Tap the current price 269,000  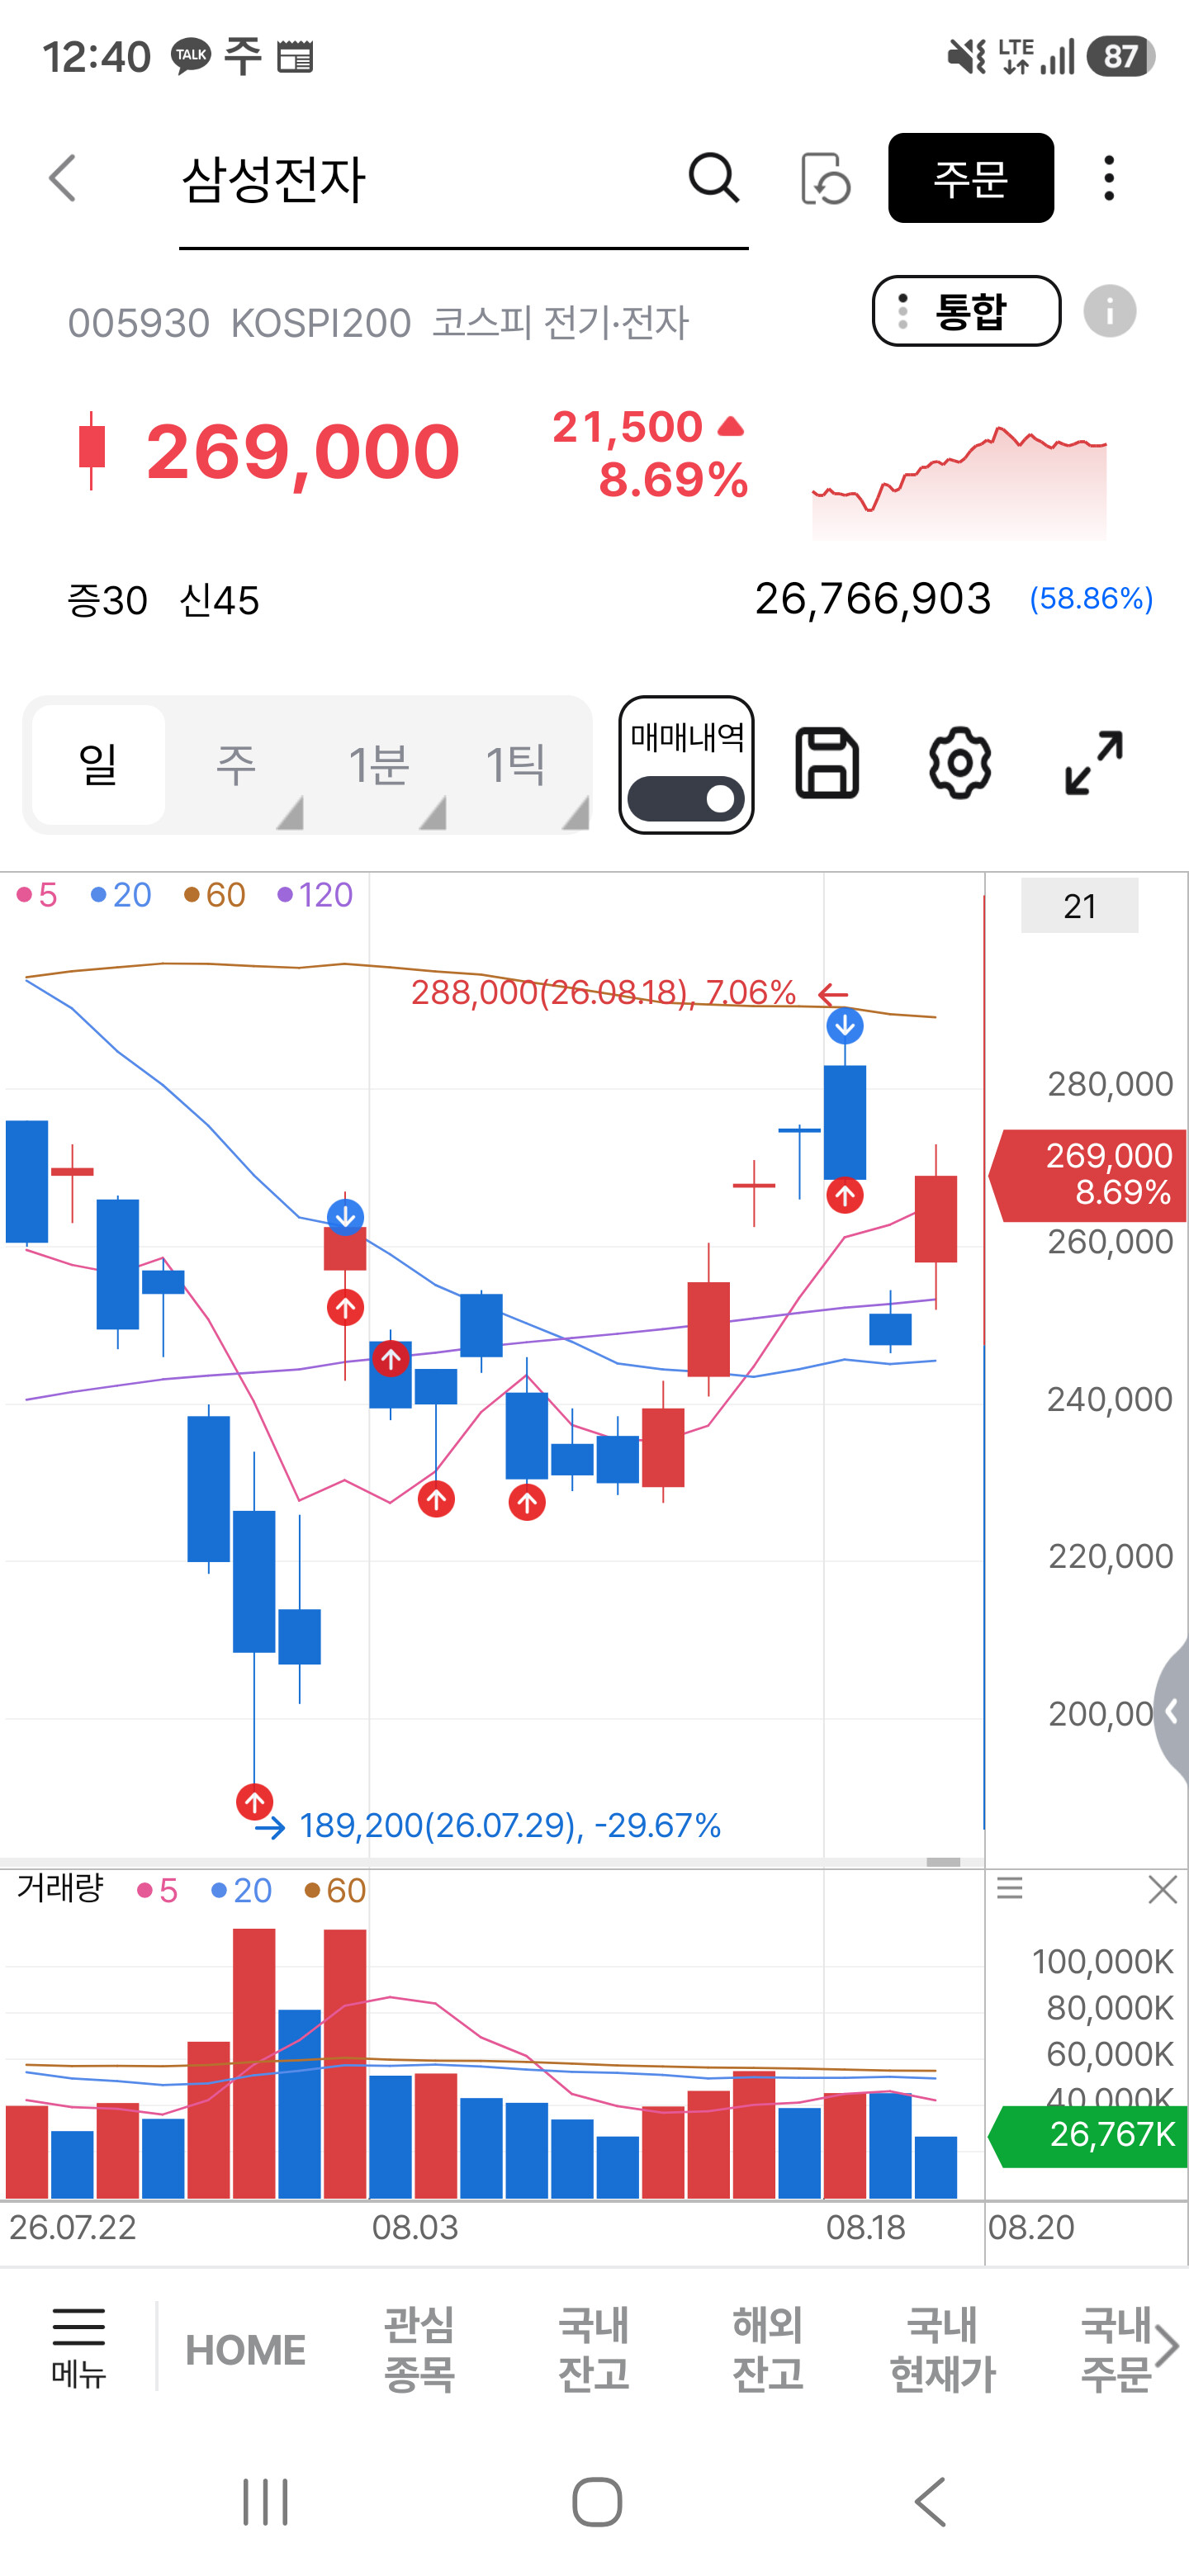coord(303,452)
